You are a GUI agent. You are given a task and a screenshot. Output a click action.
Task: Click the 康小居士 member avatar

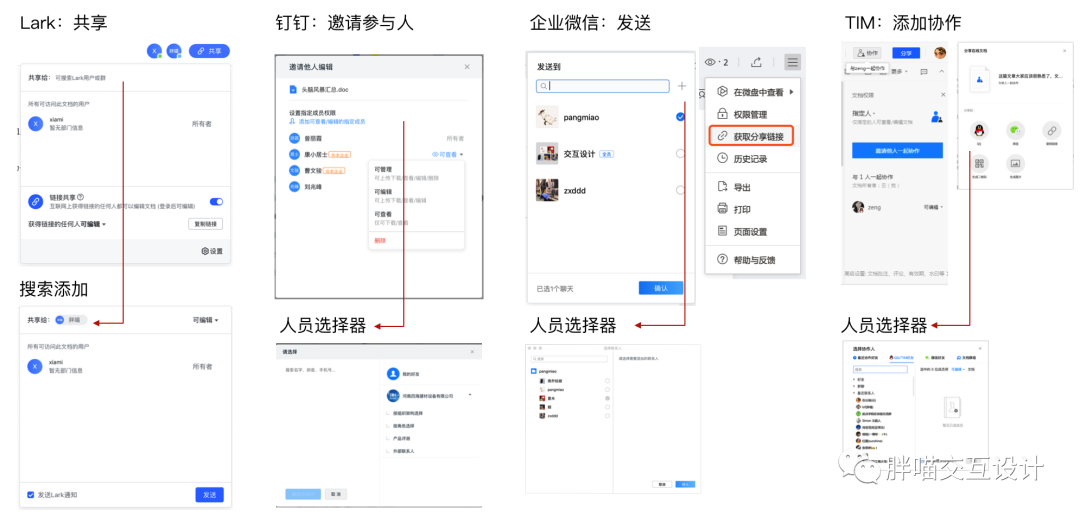(x=295, y=154)
